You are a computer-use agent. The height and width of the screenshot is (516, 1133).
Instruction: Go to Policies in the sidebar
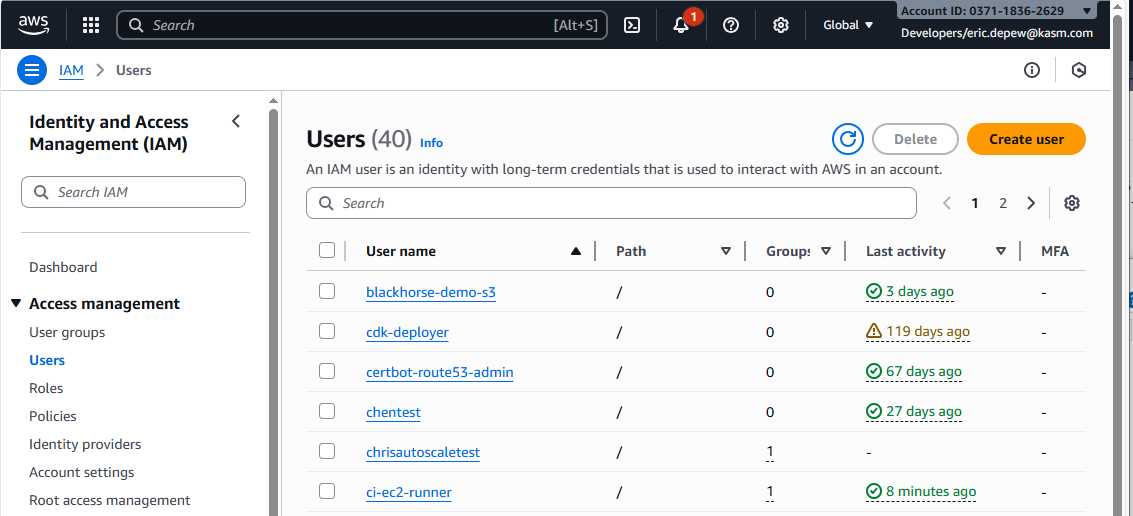pos(53,416)
